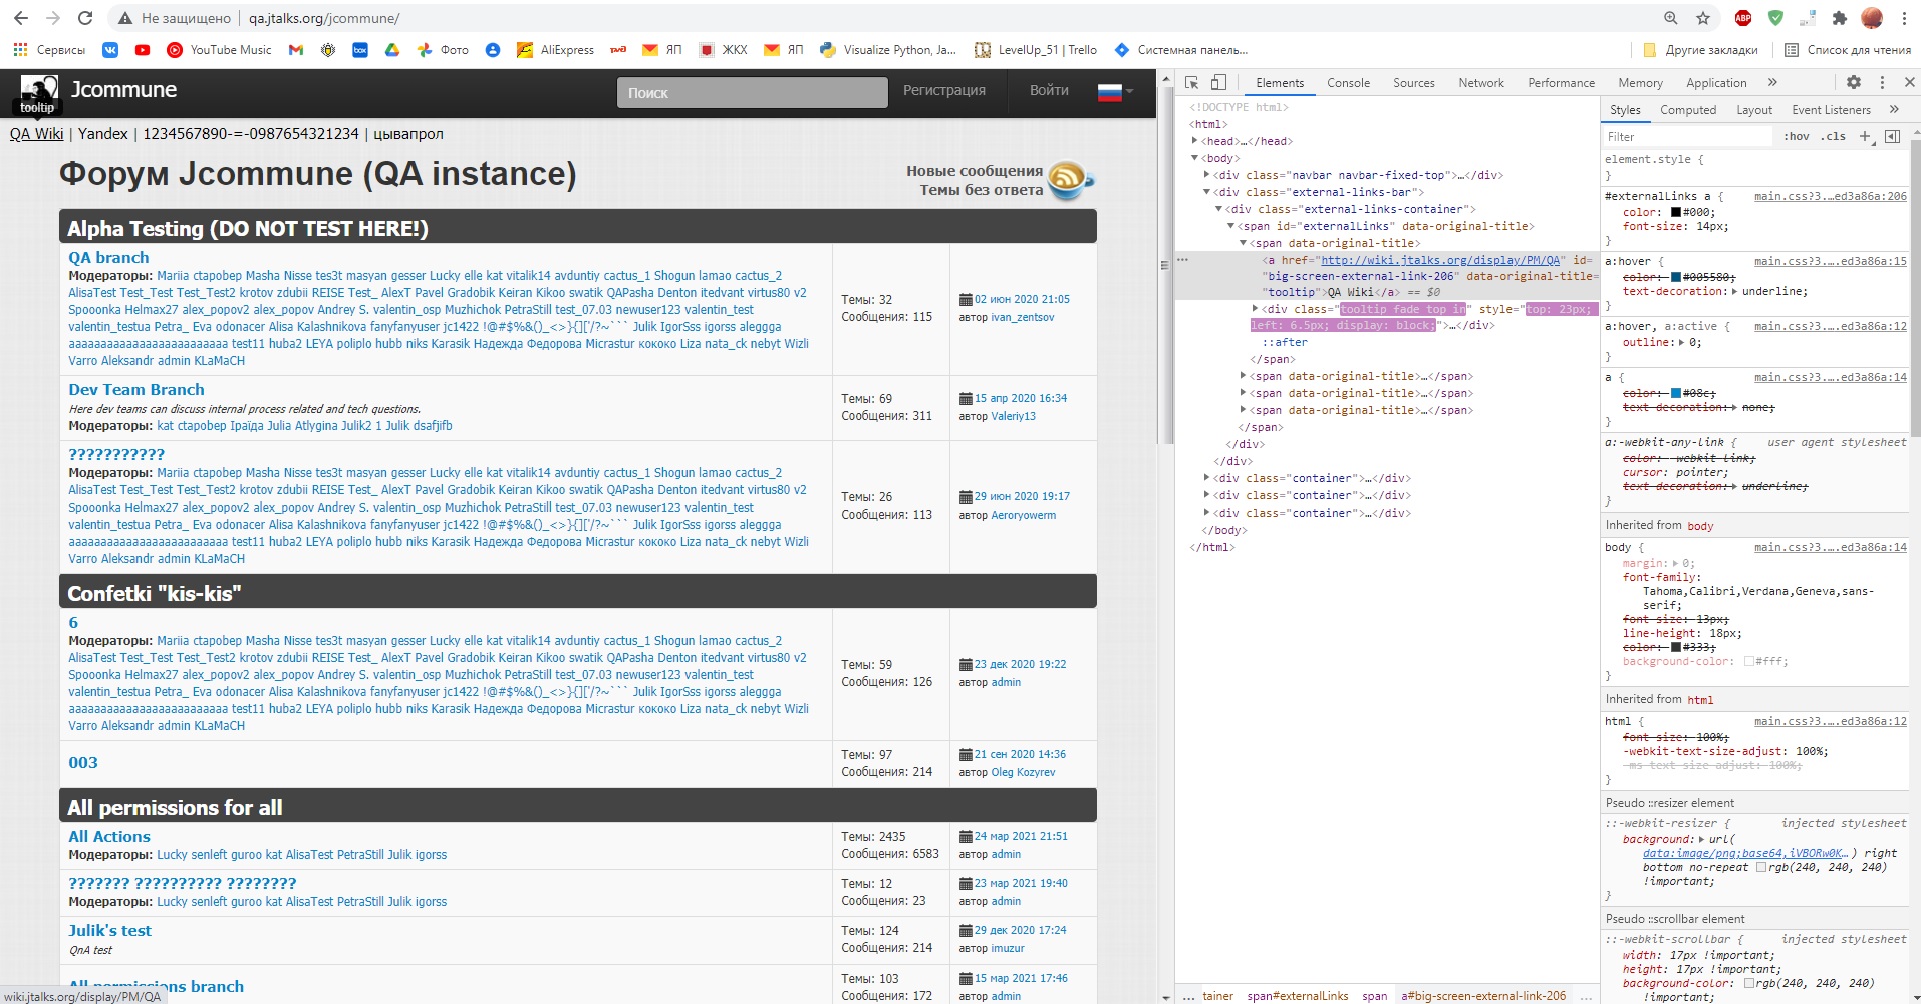Activate the DevTools inspect element picker
The height and width of the screenshot is (1004, 1921).
click(1192, 83)
